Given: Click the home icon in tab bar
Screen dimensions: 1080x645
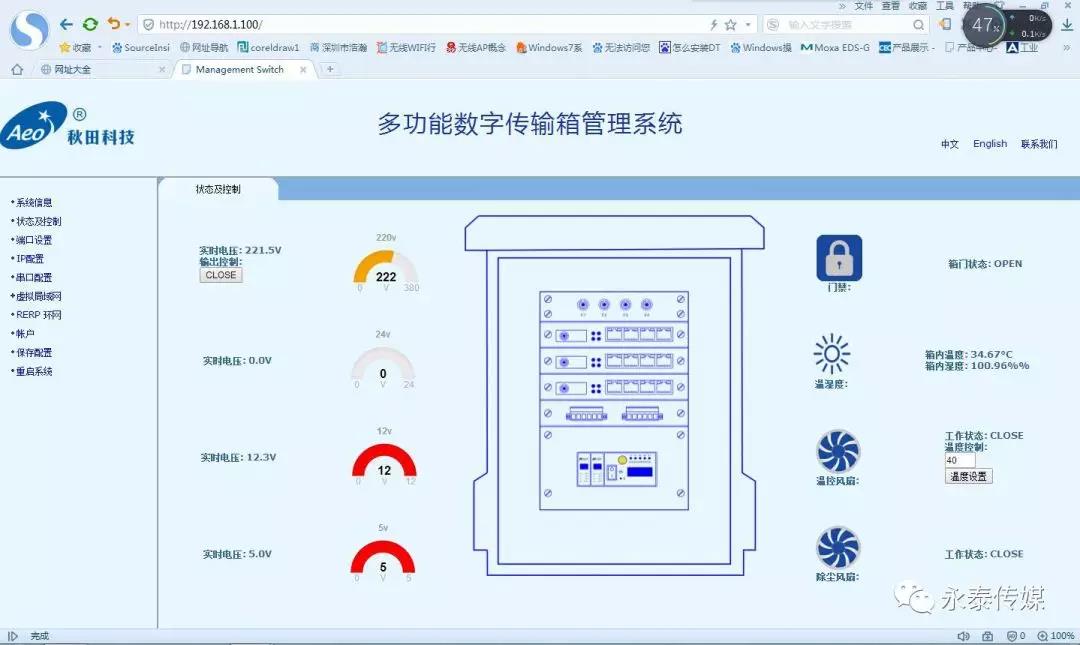Looking at the screenshot, I should coord(16,70).
